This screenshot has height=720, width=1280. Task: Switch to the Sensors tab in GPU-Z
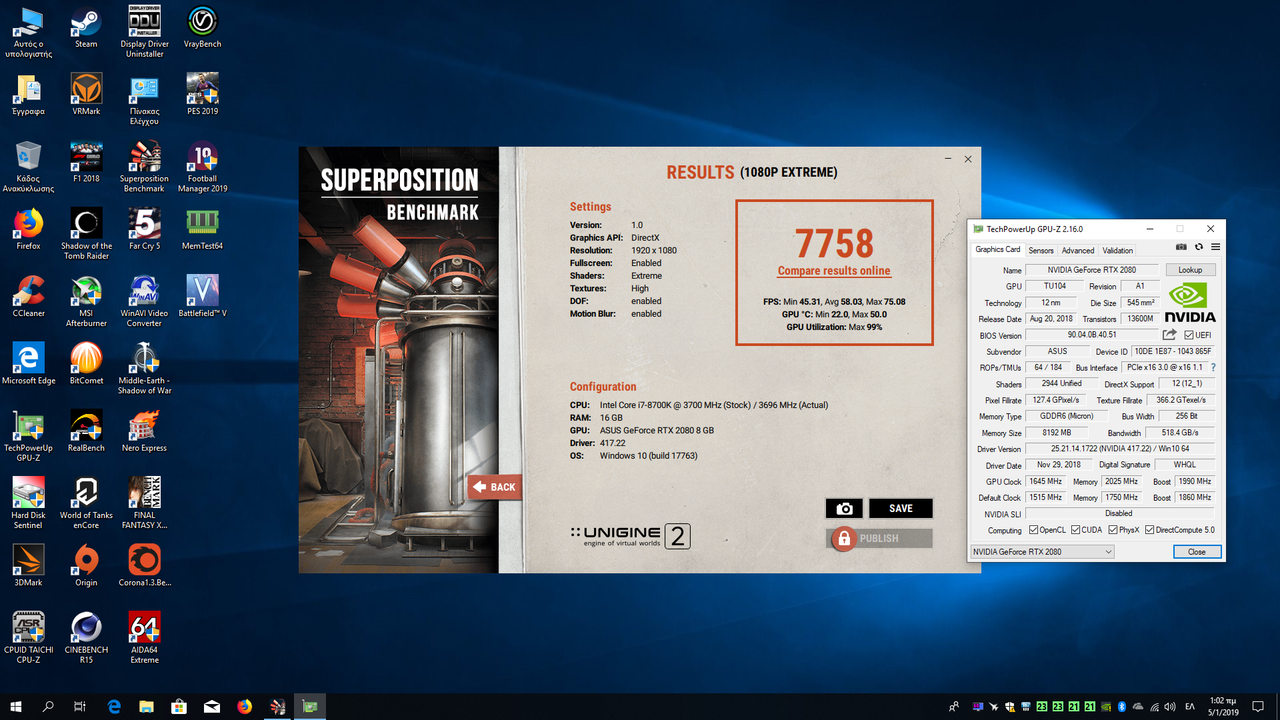pyautogui.click(x=1041, y=250)
